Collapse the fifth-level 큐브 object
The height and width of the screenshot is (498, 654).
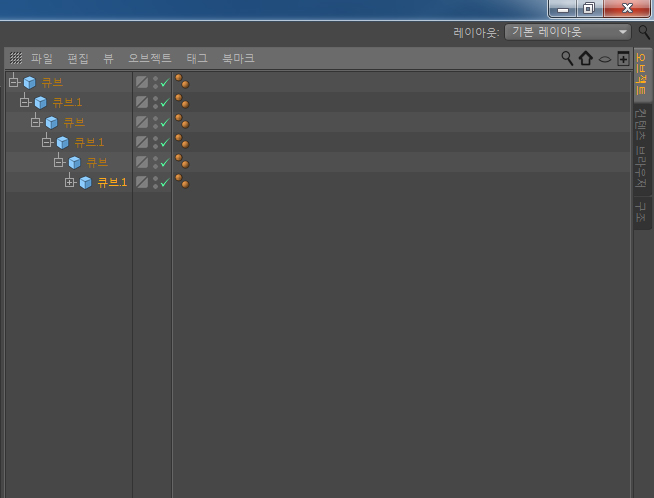59,162
